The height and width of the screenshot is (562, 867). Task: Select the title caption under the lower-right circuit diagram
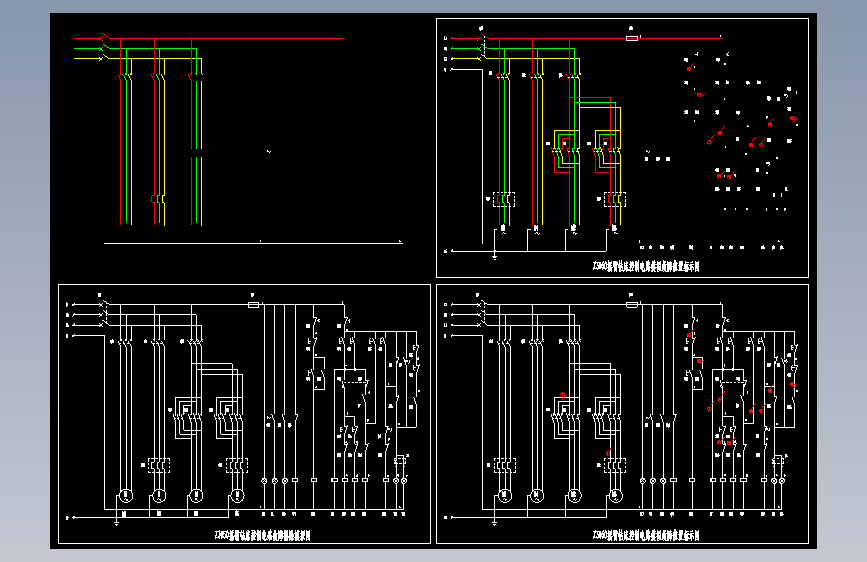646,535
